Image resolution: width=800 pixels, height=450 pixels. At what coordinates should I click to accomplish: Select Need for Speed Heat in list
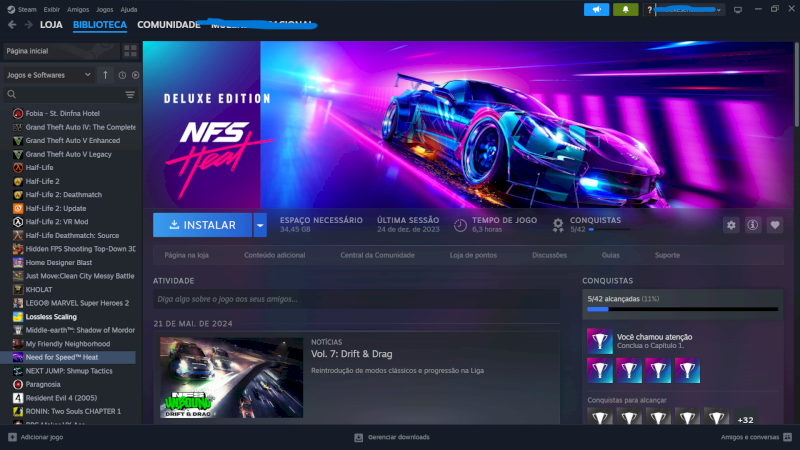tap(69, 358)
